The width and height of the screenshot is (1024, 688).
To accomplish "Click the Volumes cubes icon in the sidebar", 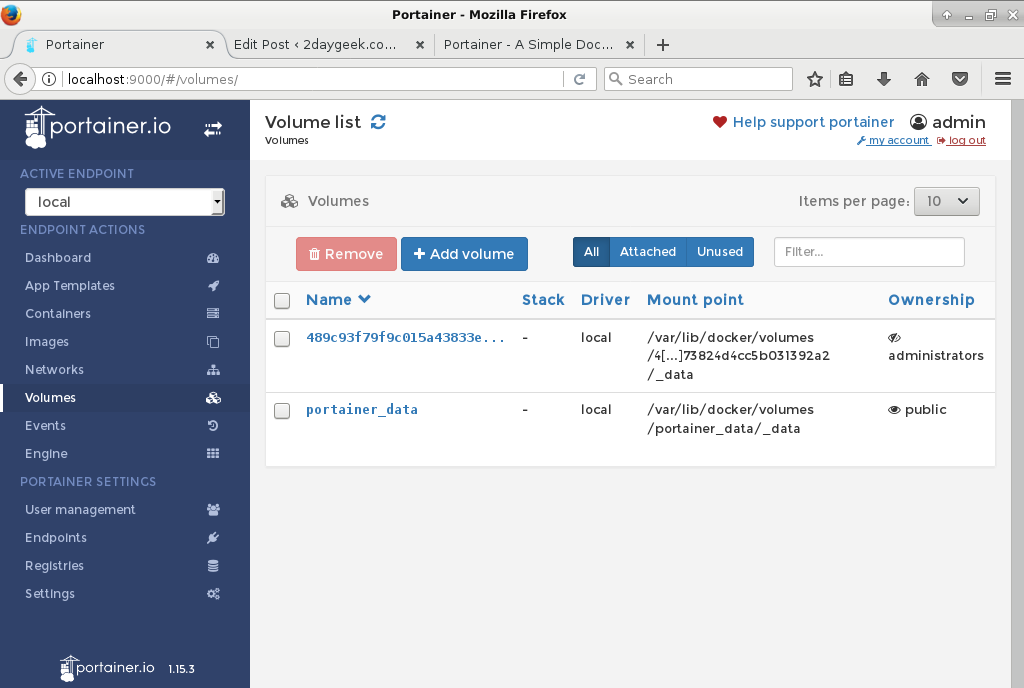I will point(213,398).
